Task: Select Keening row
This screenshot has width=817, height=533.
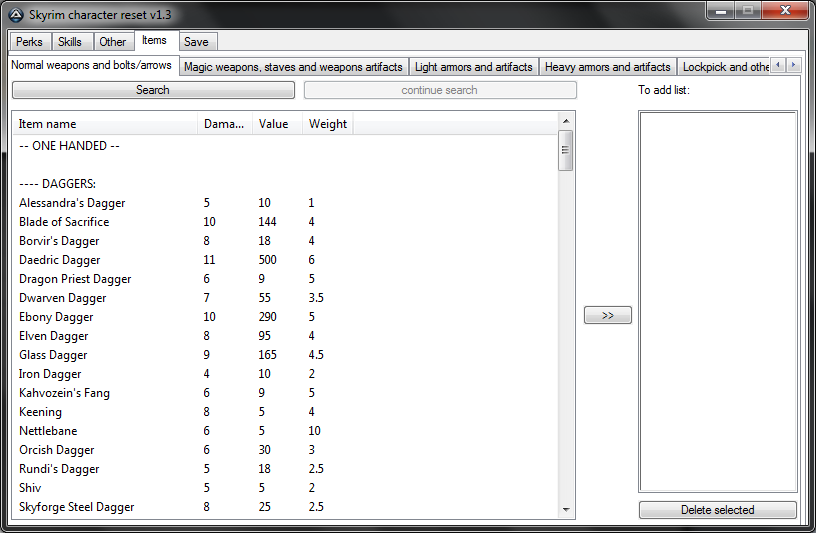Action: [x=285, y=412]
